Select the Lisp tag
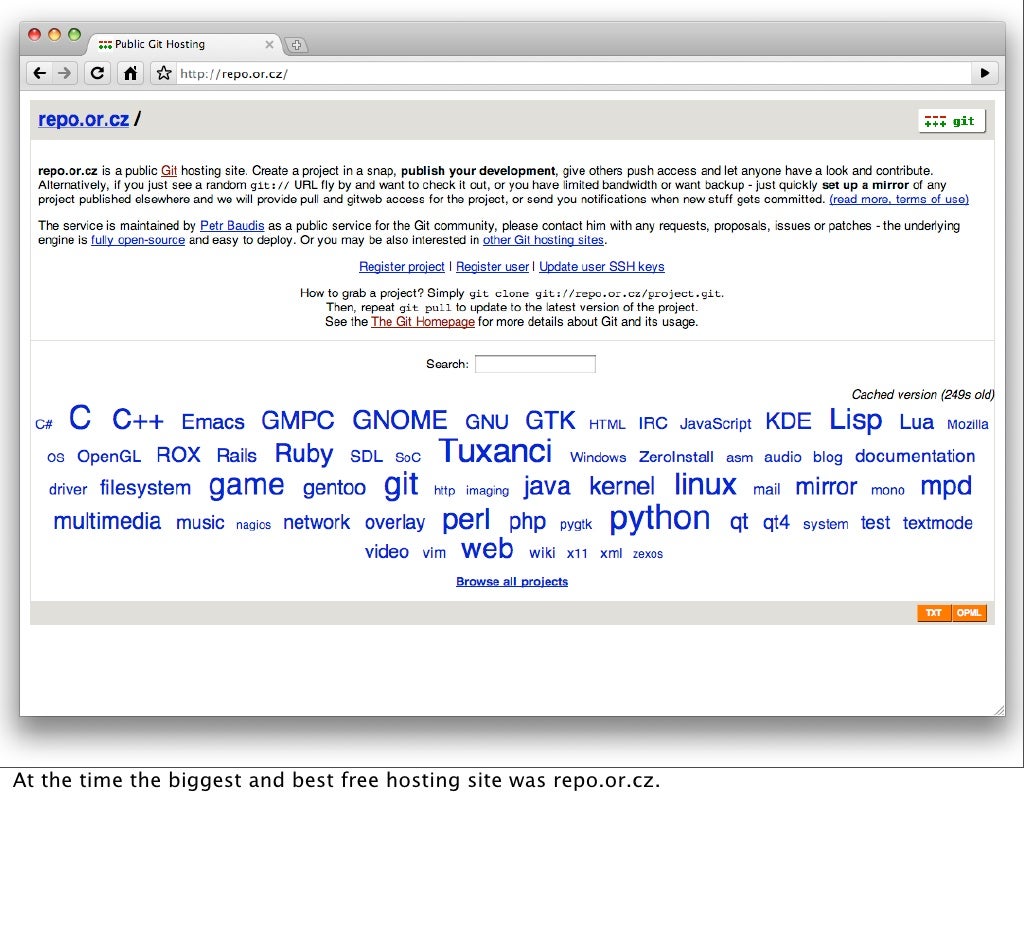 click(856, 420)
